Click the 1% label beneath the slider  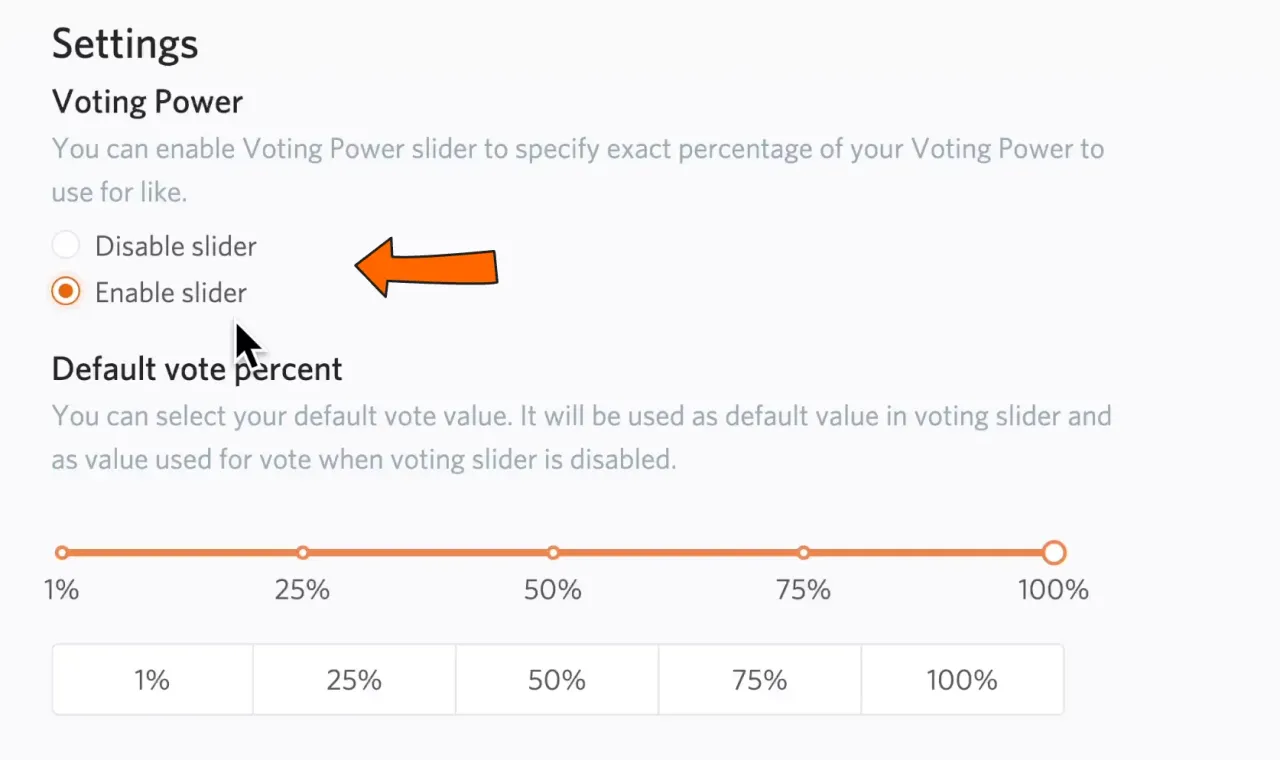coord(62,590)
